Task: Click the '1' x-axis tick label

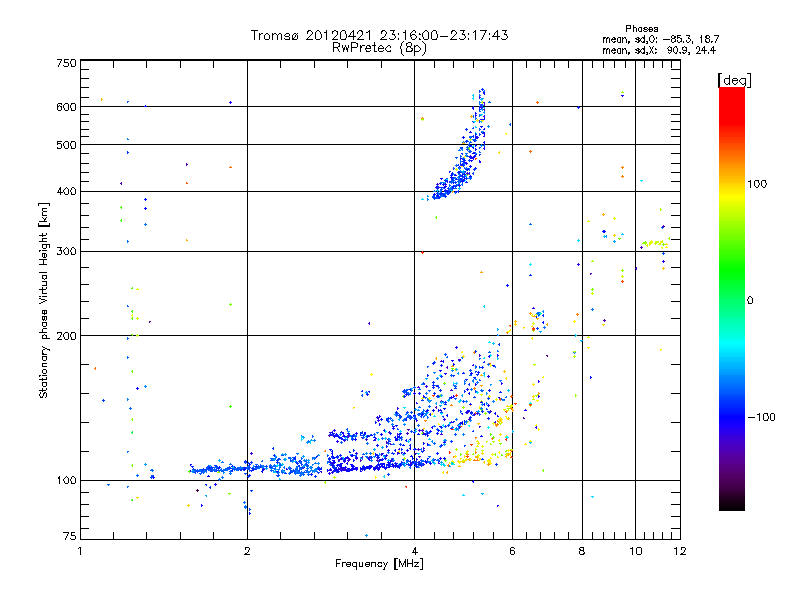Action: [x=80, y=551]
